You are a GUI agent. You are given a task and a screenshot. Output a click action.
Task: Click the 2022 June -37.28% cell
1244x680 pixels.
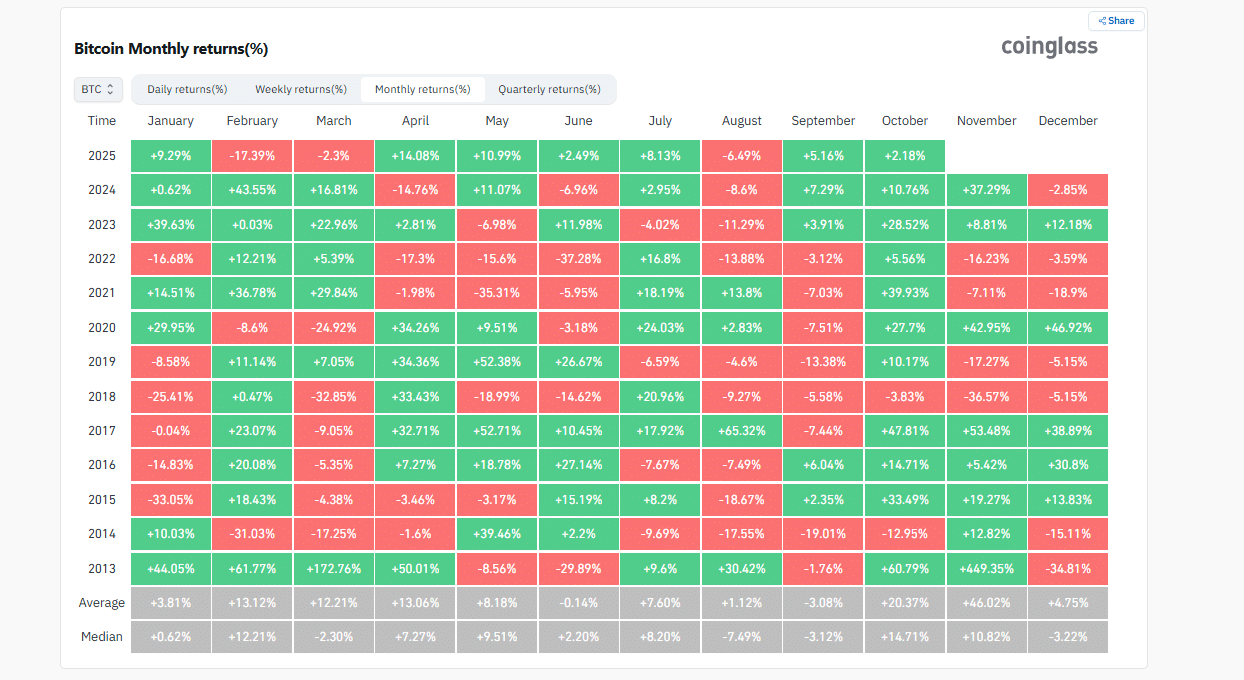coord(578,259)
